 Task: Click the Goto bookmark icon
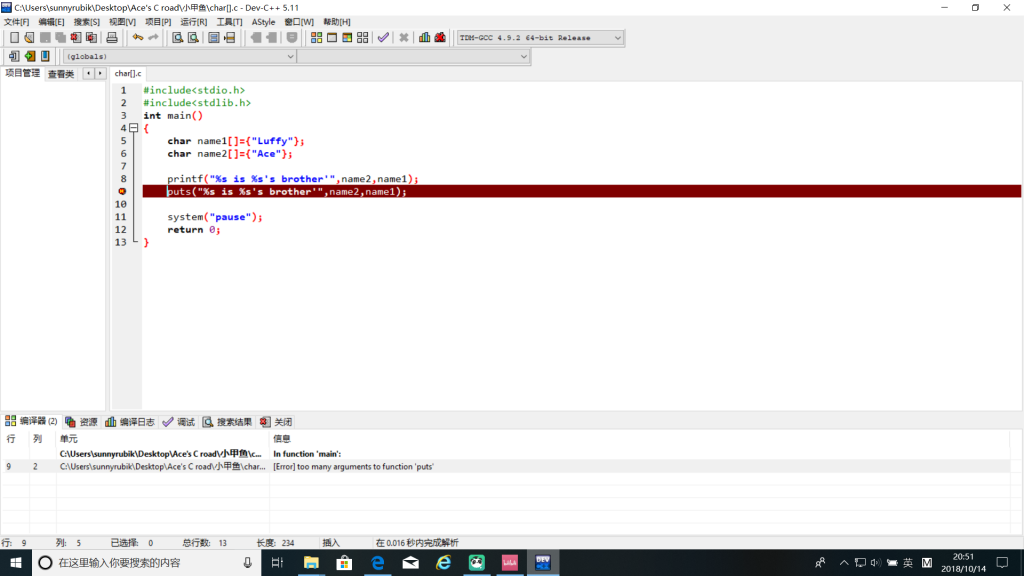(45, 56)
